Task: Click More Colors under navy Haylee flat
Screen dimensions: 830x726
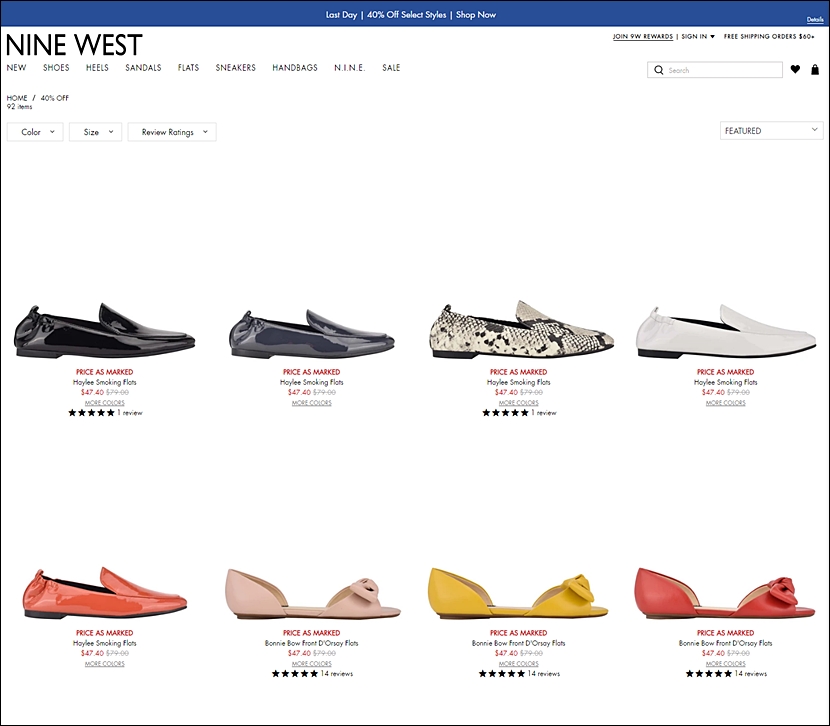Action: tap(312, 403)
